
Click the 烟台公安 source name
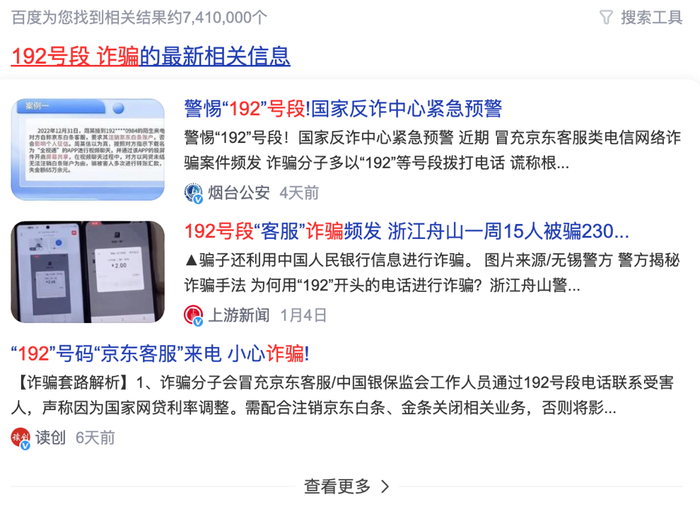click(239, 193)
